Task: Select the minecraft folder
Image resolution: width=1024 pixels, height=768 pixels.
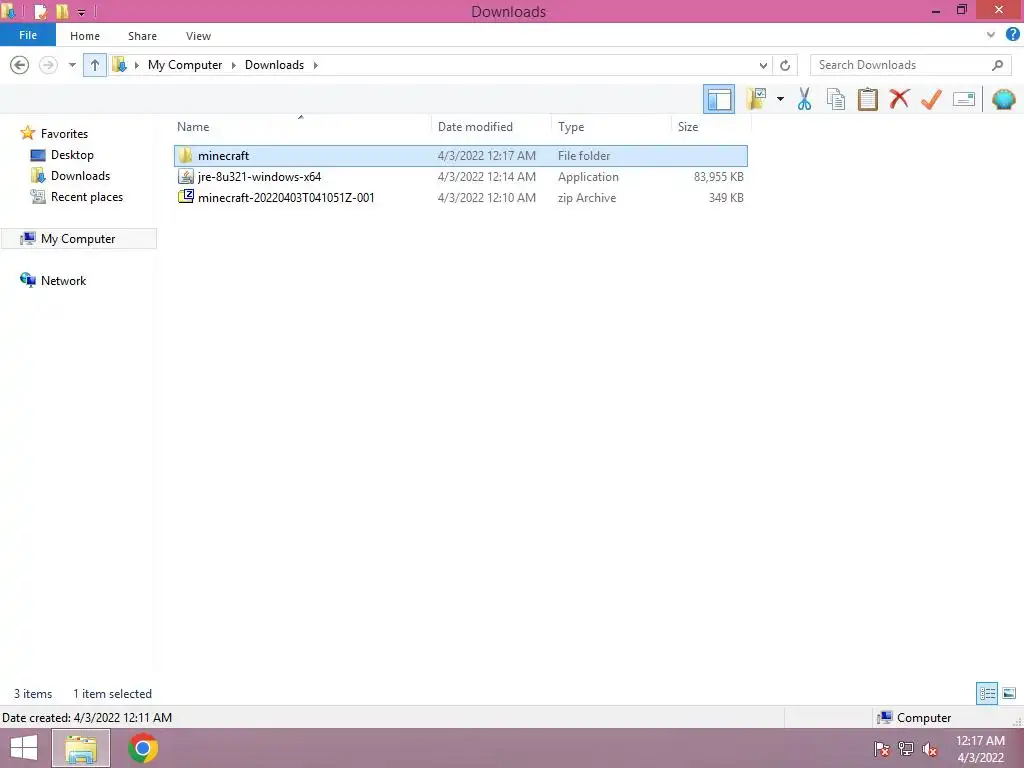Action: (x=460, y=155)
